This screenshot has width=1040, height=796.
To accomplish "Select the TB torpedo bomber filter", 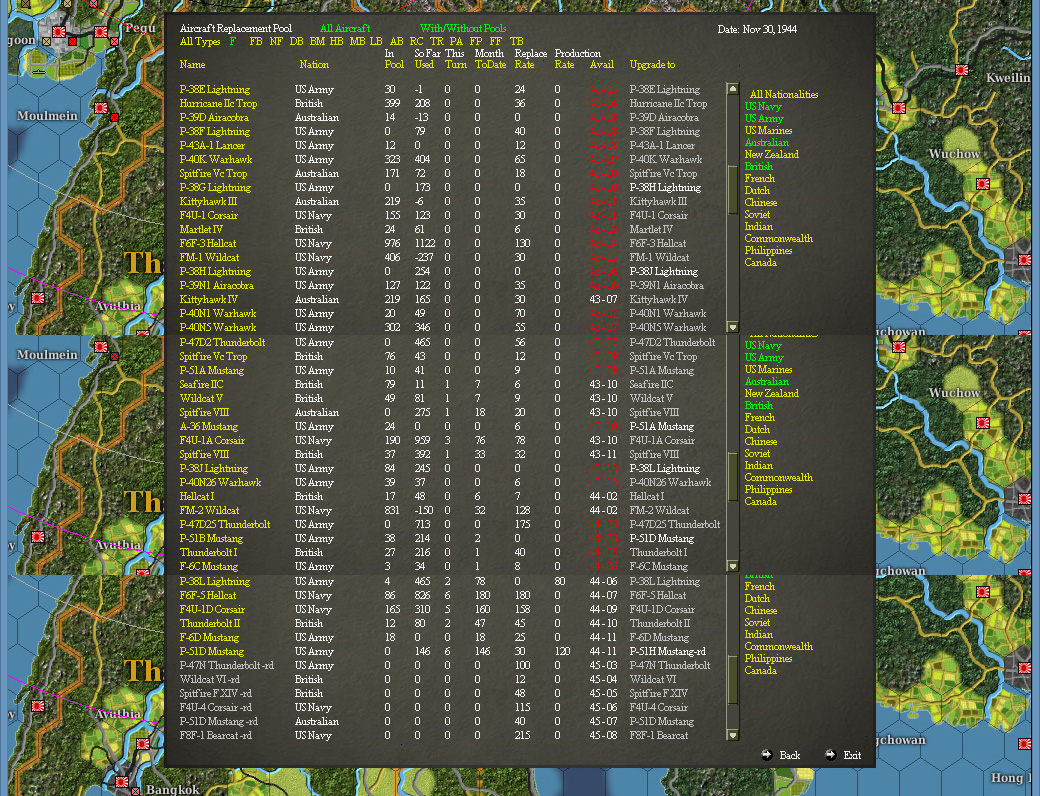I will [517, 41].
